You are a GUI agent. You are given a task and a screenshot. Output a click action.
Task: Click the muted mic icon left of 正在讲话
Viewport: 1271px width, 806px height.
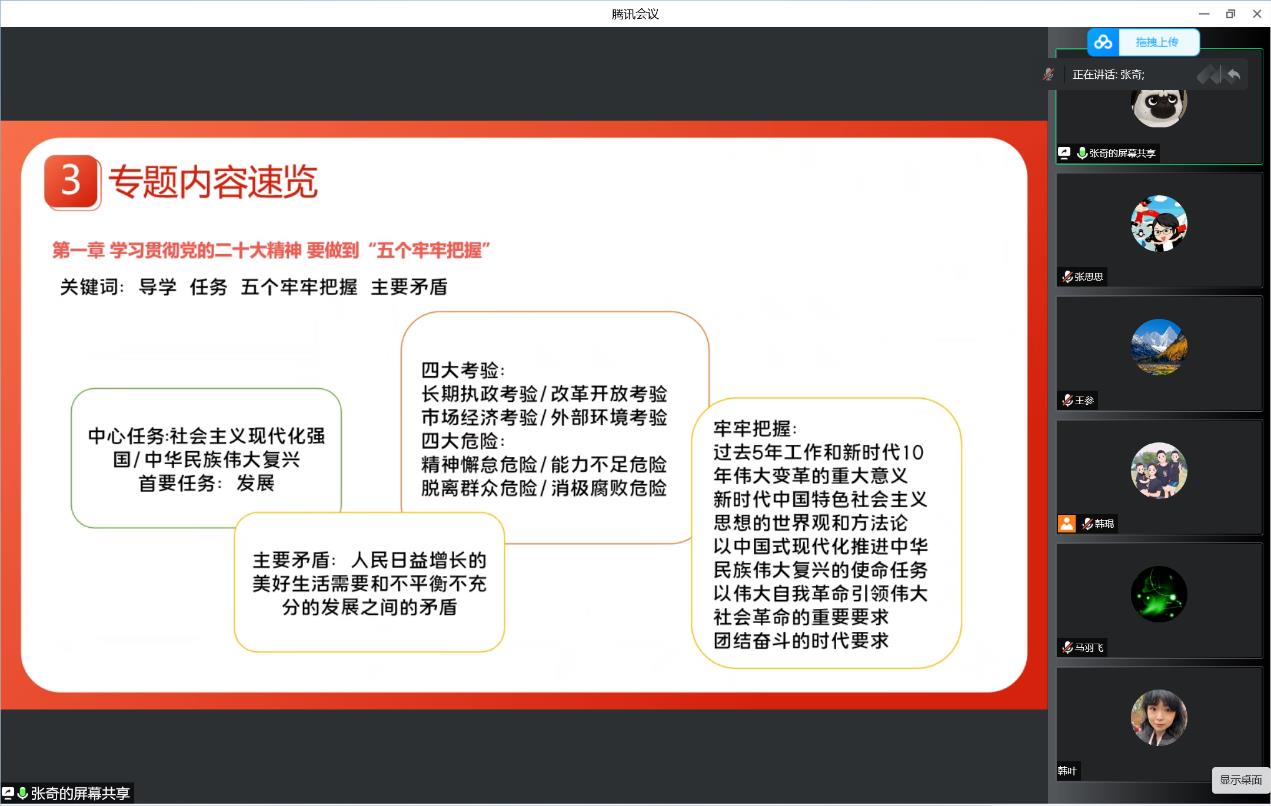[1048, 74]
